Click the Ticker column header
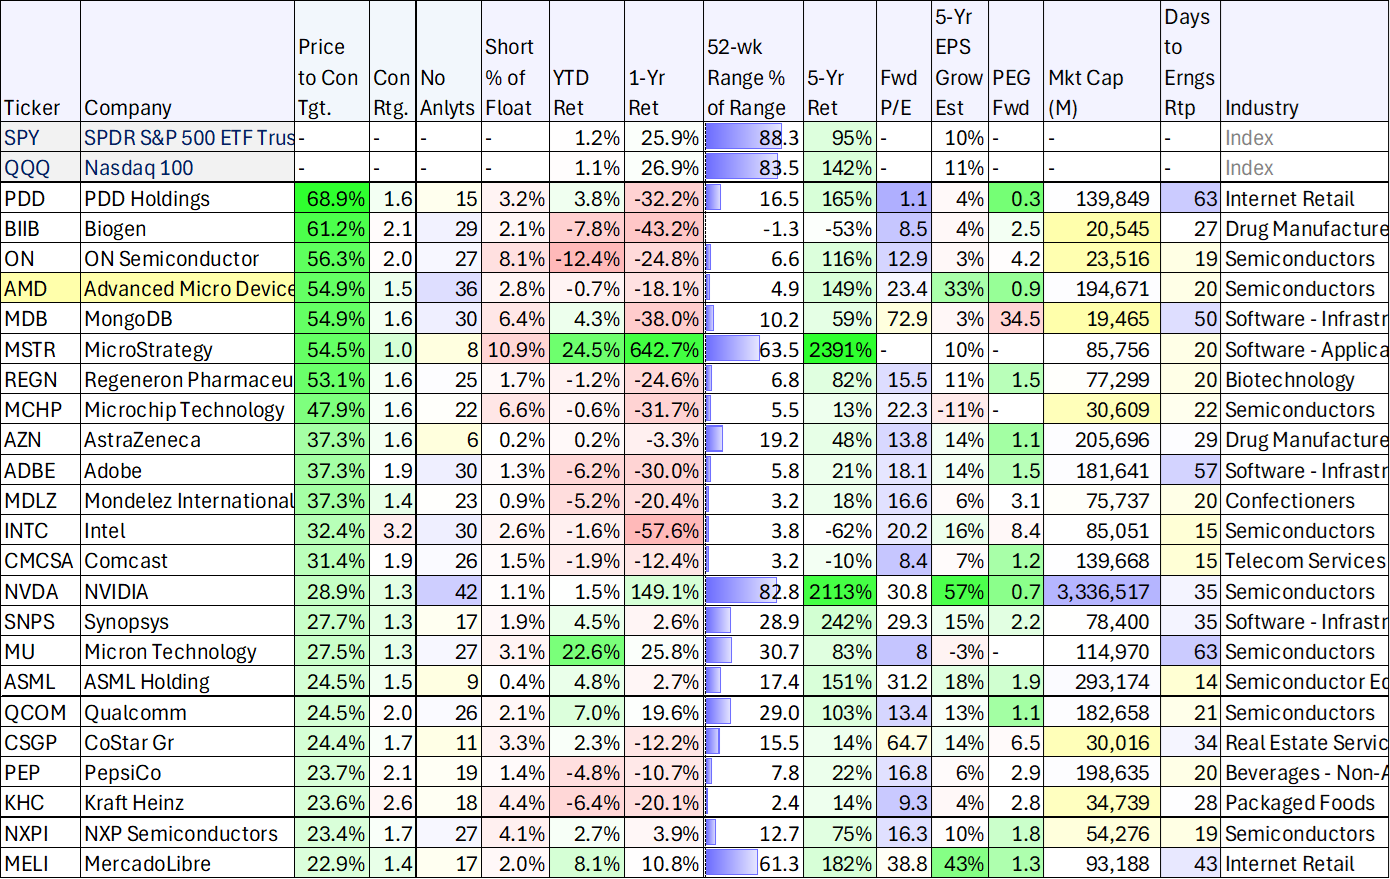 point(41,62)
